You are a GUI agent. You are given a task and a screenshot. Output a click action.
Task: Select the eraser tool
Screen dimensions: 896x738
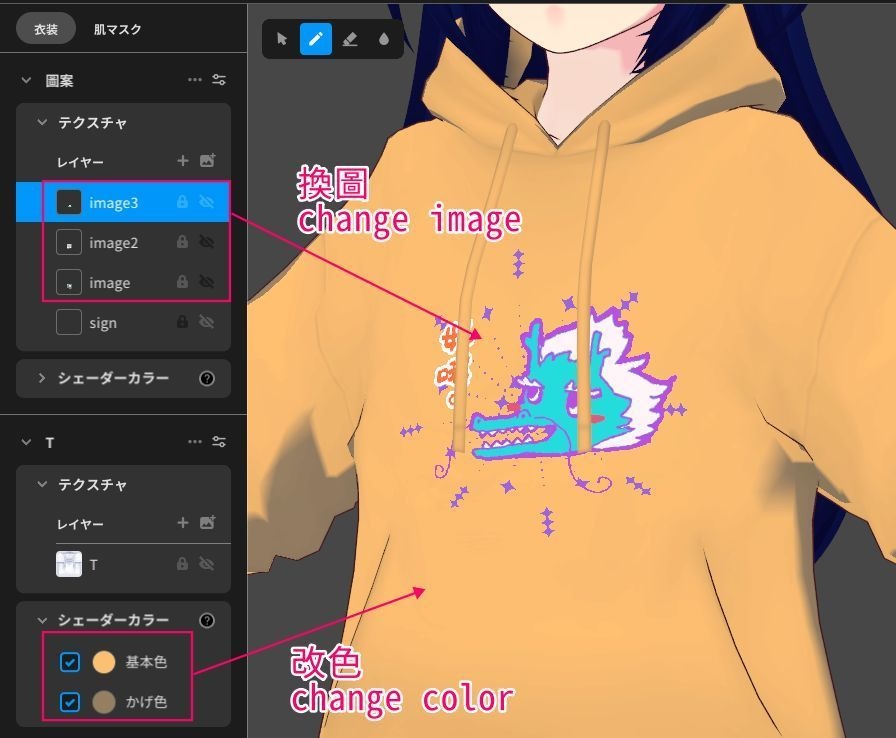[352, 39]
